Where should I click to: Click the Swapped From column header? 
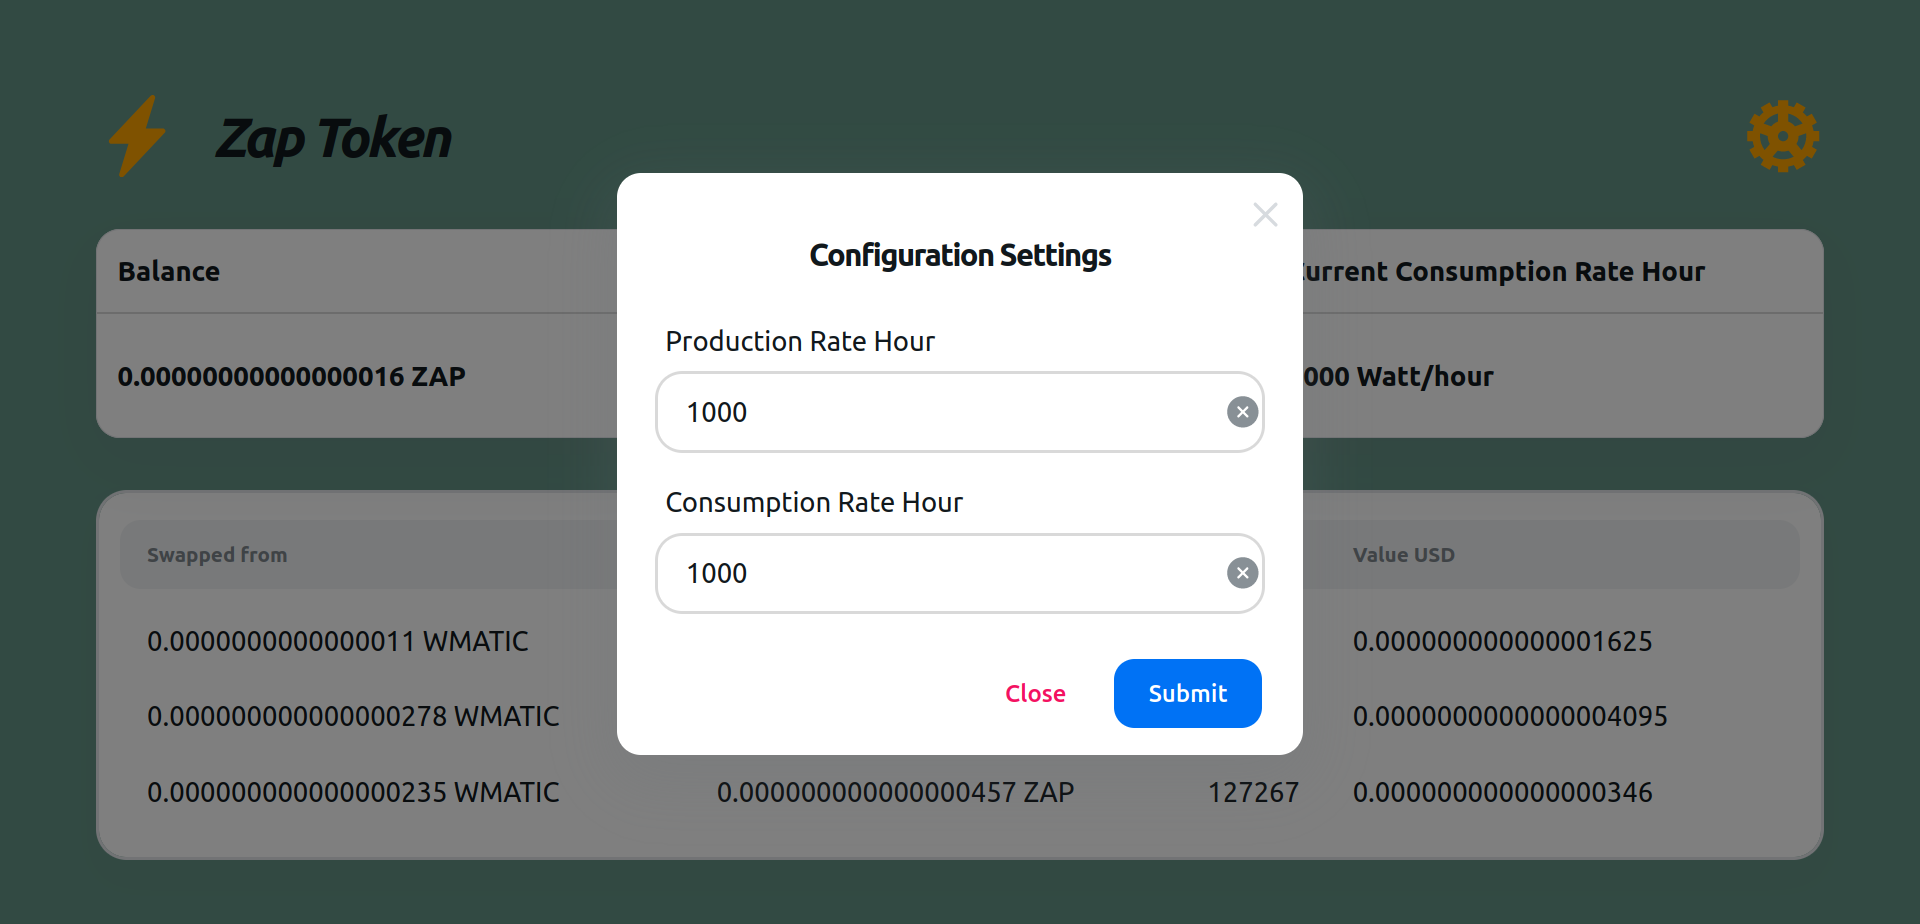217,555
